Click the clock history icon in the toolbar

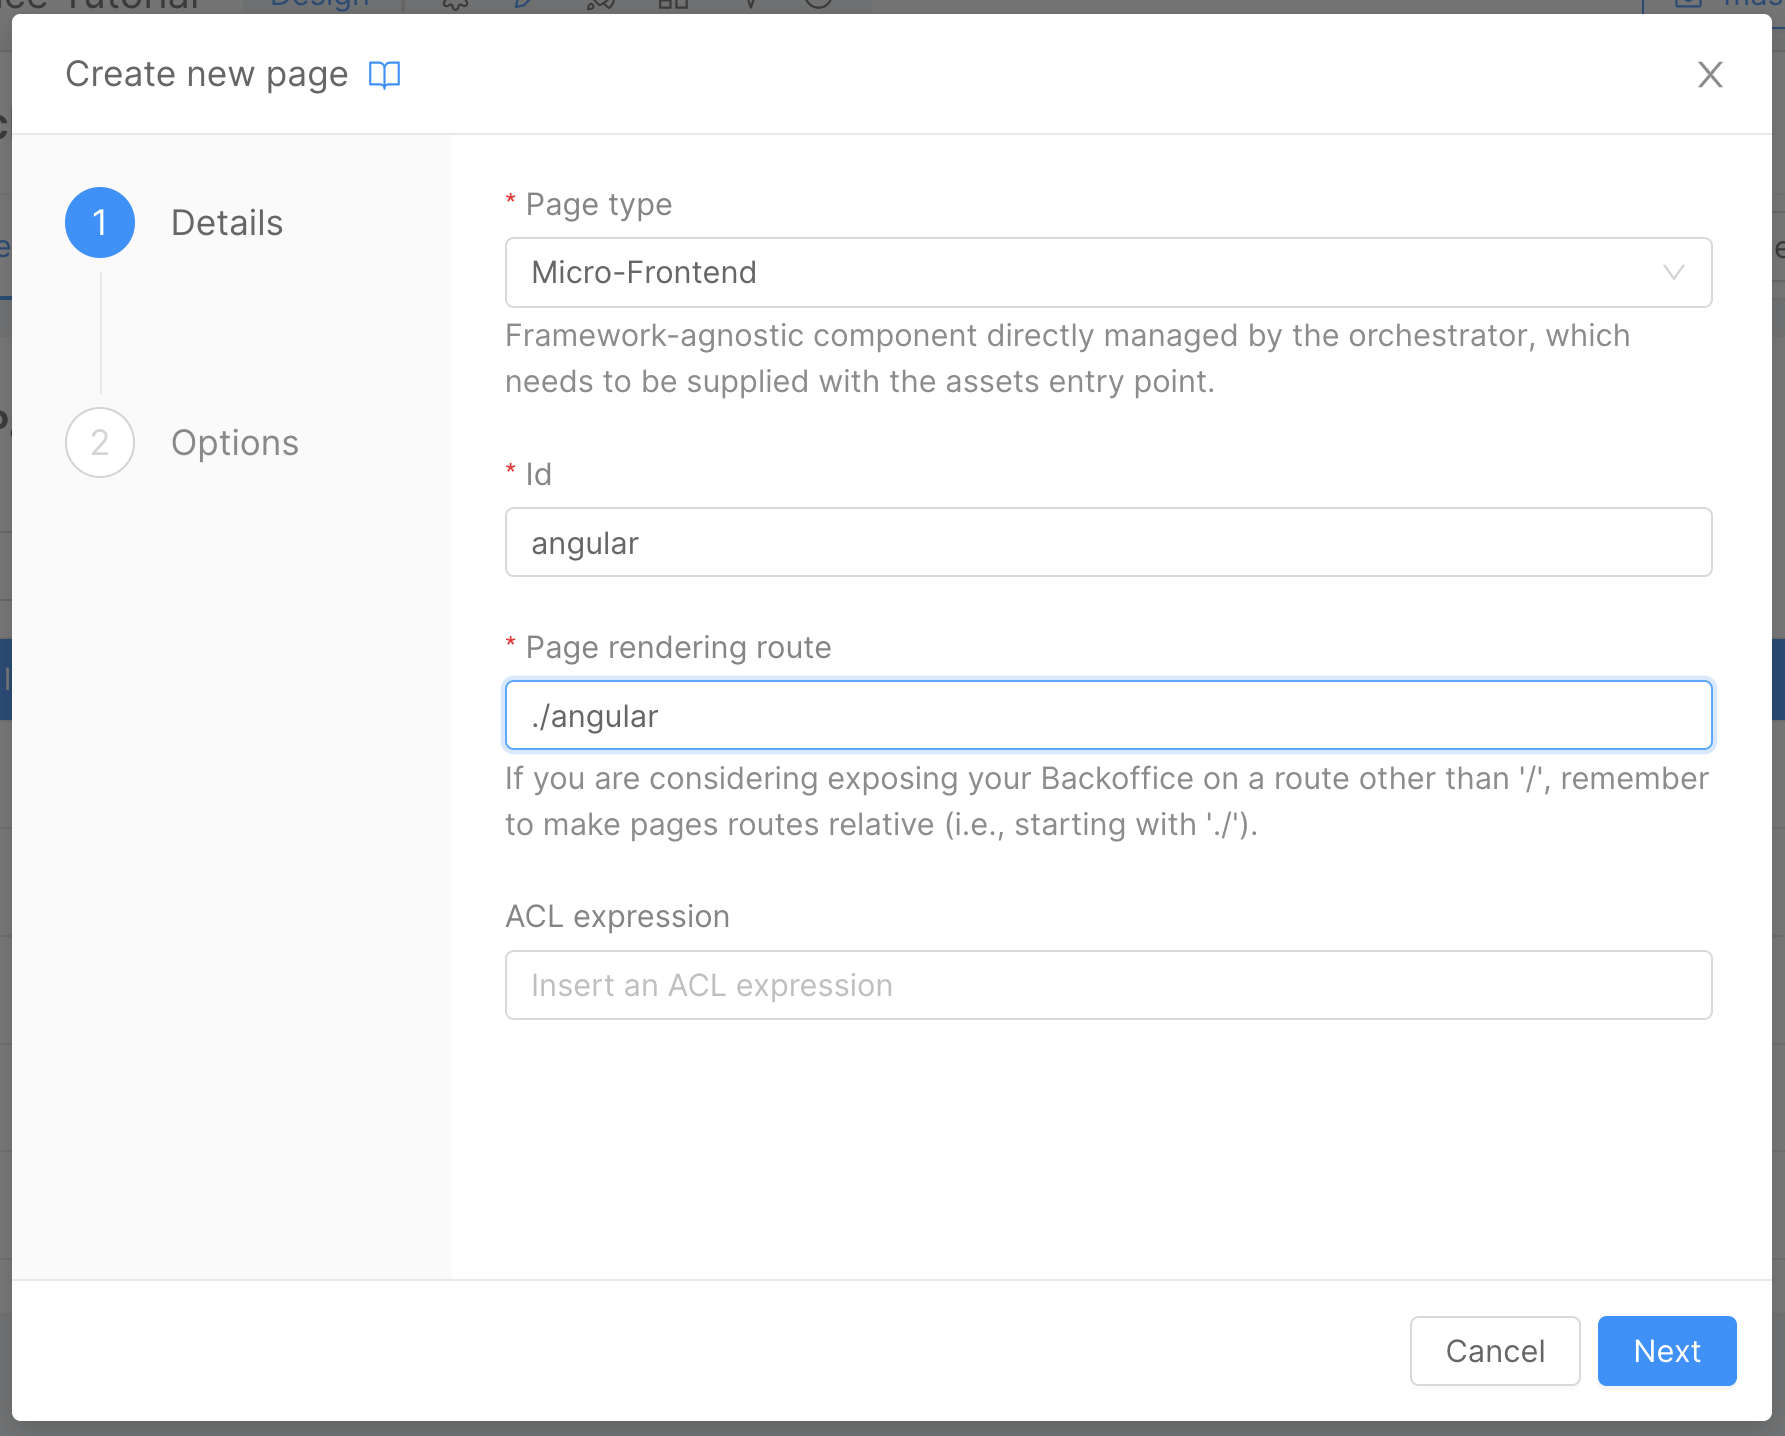click(816, 5)
